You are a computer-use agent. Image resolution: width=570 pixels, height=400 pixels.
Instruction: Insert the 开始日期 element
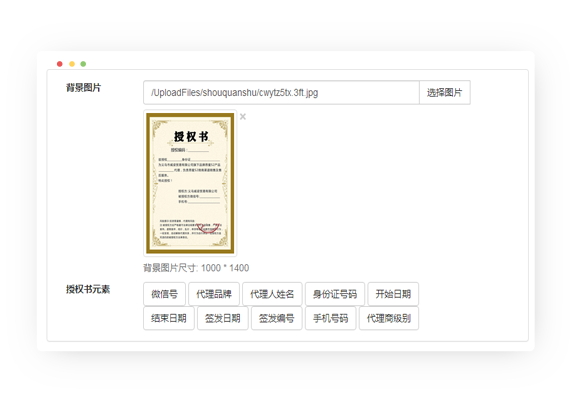tap(393, 294)
